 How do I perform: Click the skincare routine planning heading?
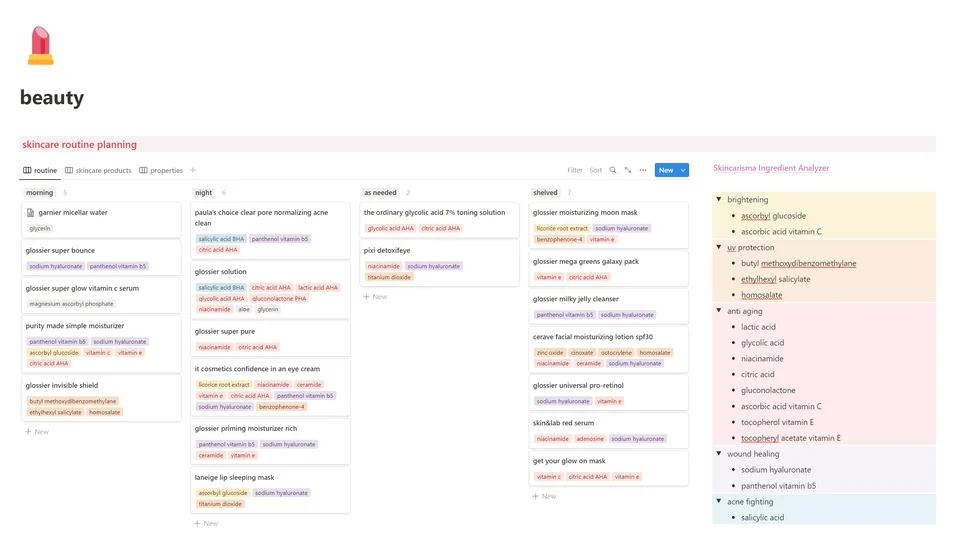click(x=80, y=144)
